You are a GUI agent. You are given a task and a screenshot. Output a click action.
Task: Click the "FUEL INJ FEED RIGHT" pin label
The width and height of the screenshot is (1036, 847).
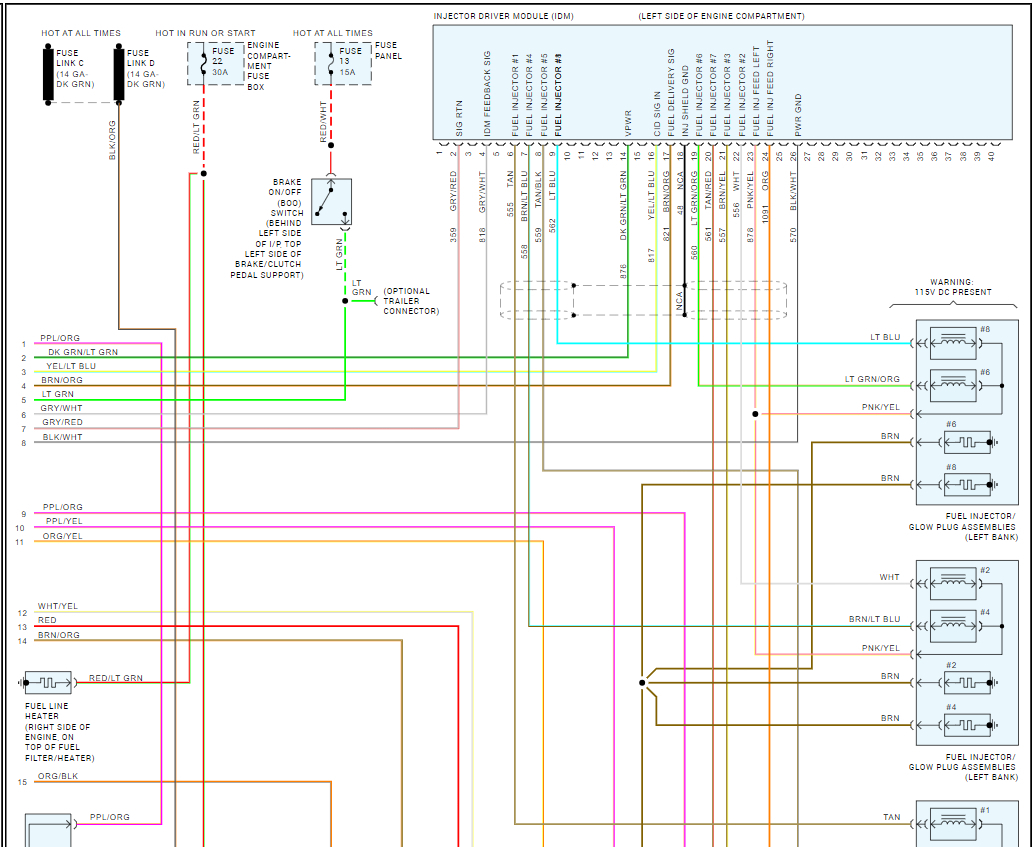[770, 89]
